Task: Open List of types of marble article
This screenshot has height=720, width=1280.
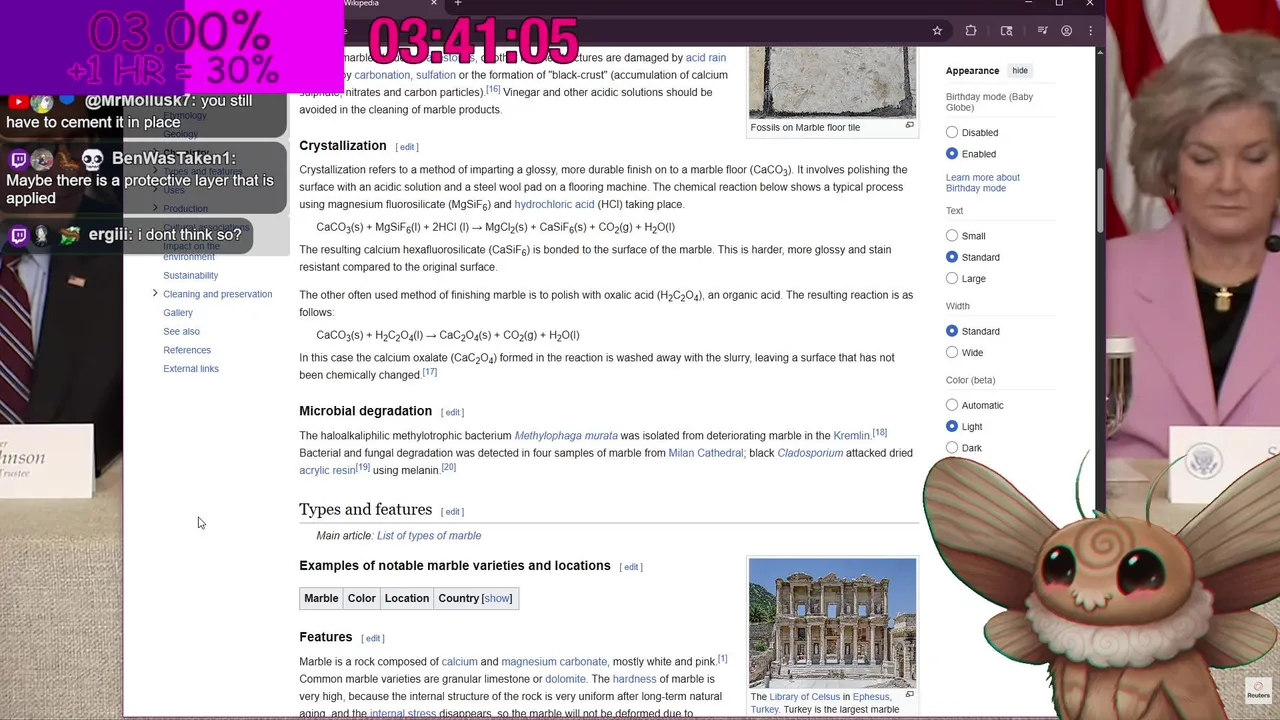Action: (428, 536)
